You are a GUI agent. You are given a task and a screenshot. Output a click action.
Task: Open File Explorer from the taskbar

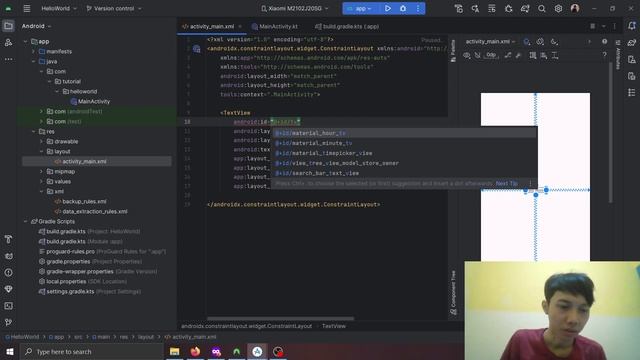[x=175, y=352]
